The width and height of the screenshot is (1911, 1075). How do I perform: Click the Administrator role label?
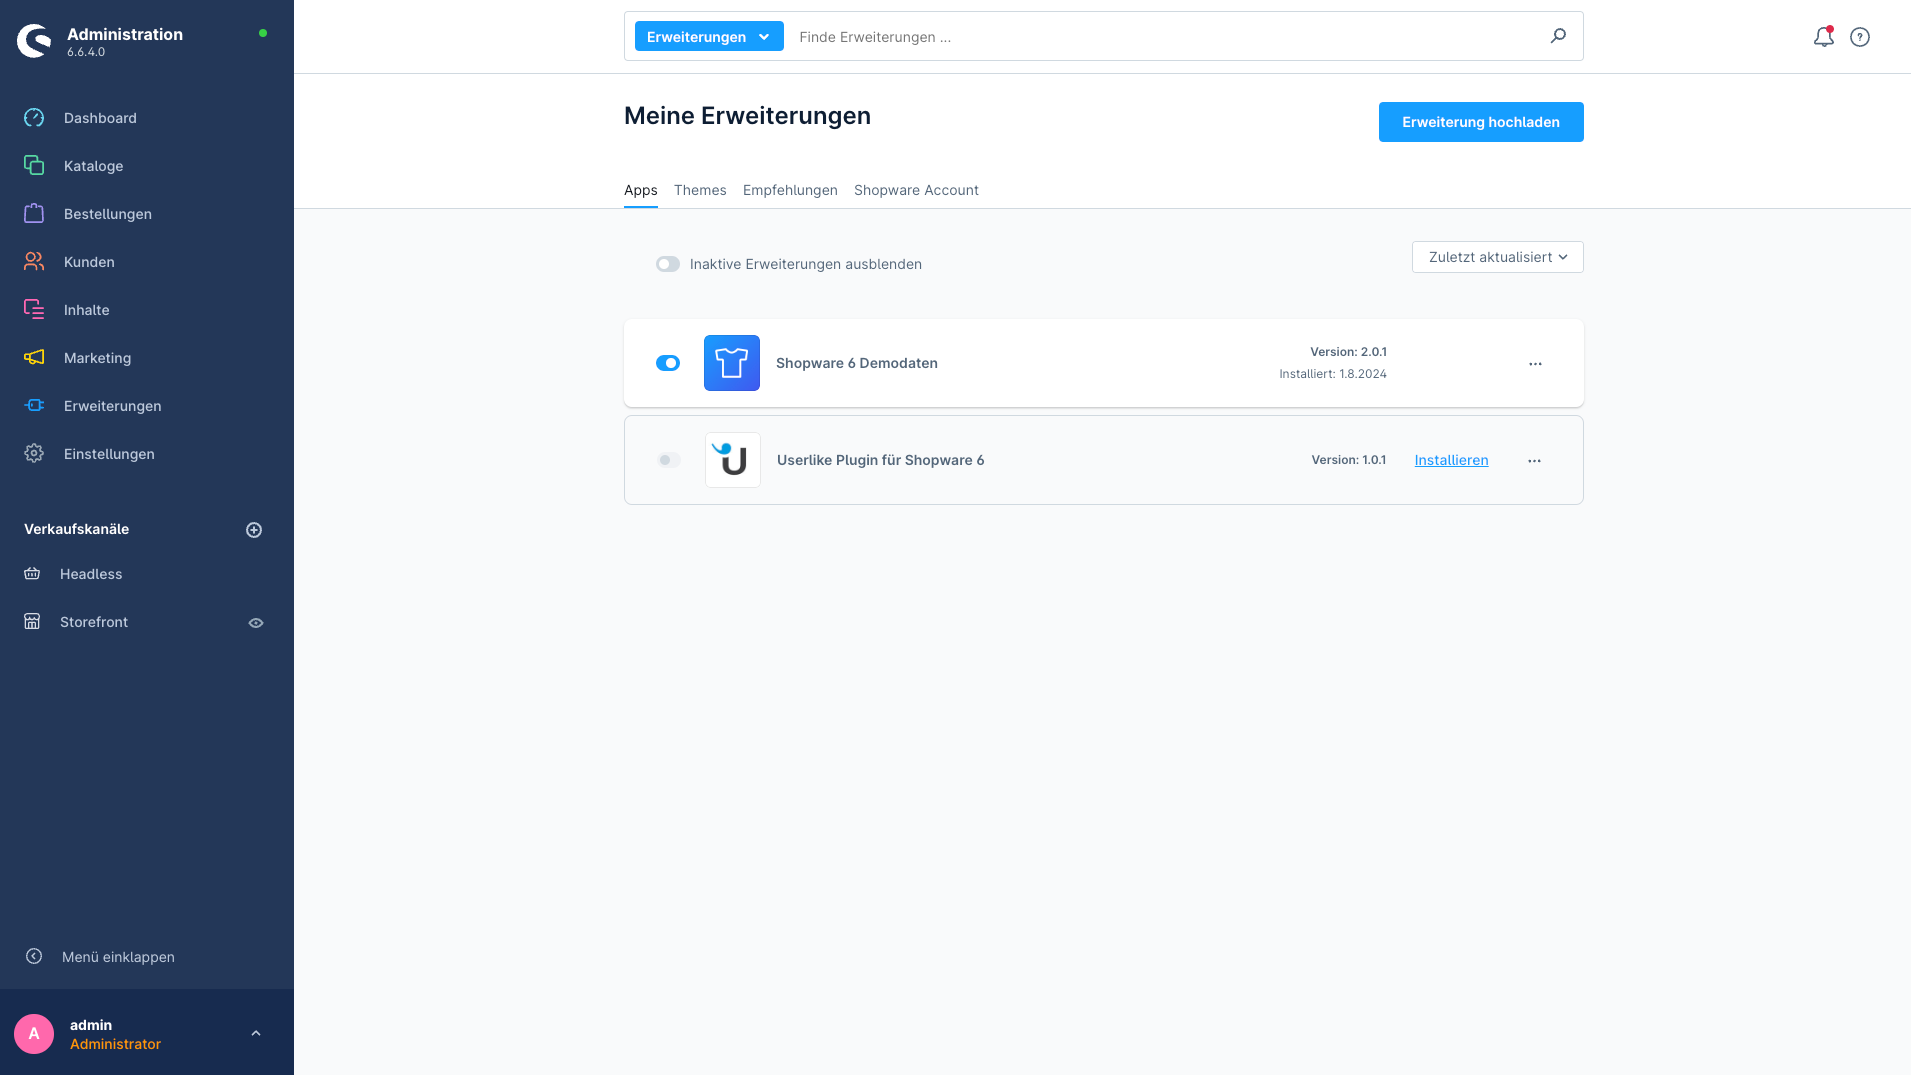[x=115, y=1044]
